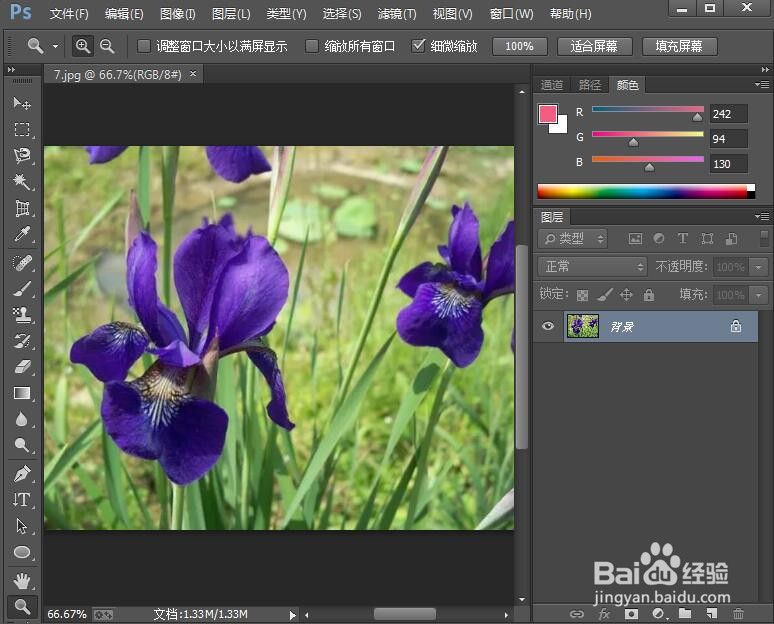Image resolution: width=774 pixels, height=624 pixels.
Task: Select the Gradient tool
Action: [x=22, y=393]
